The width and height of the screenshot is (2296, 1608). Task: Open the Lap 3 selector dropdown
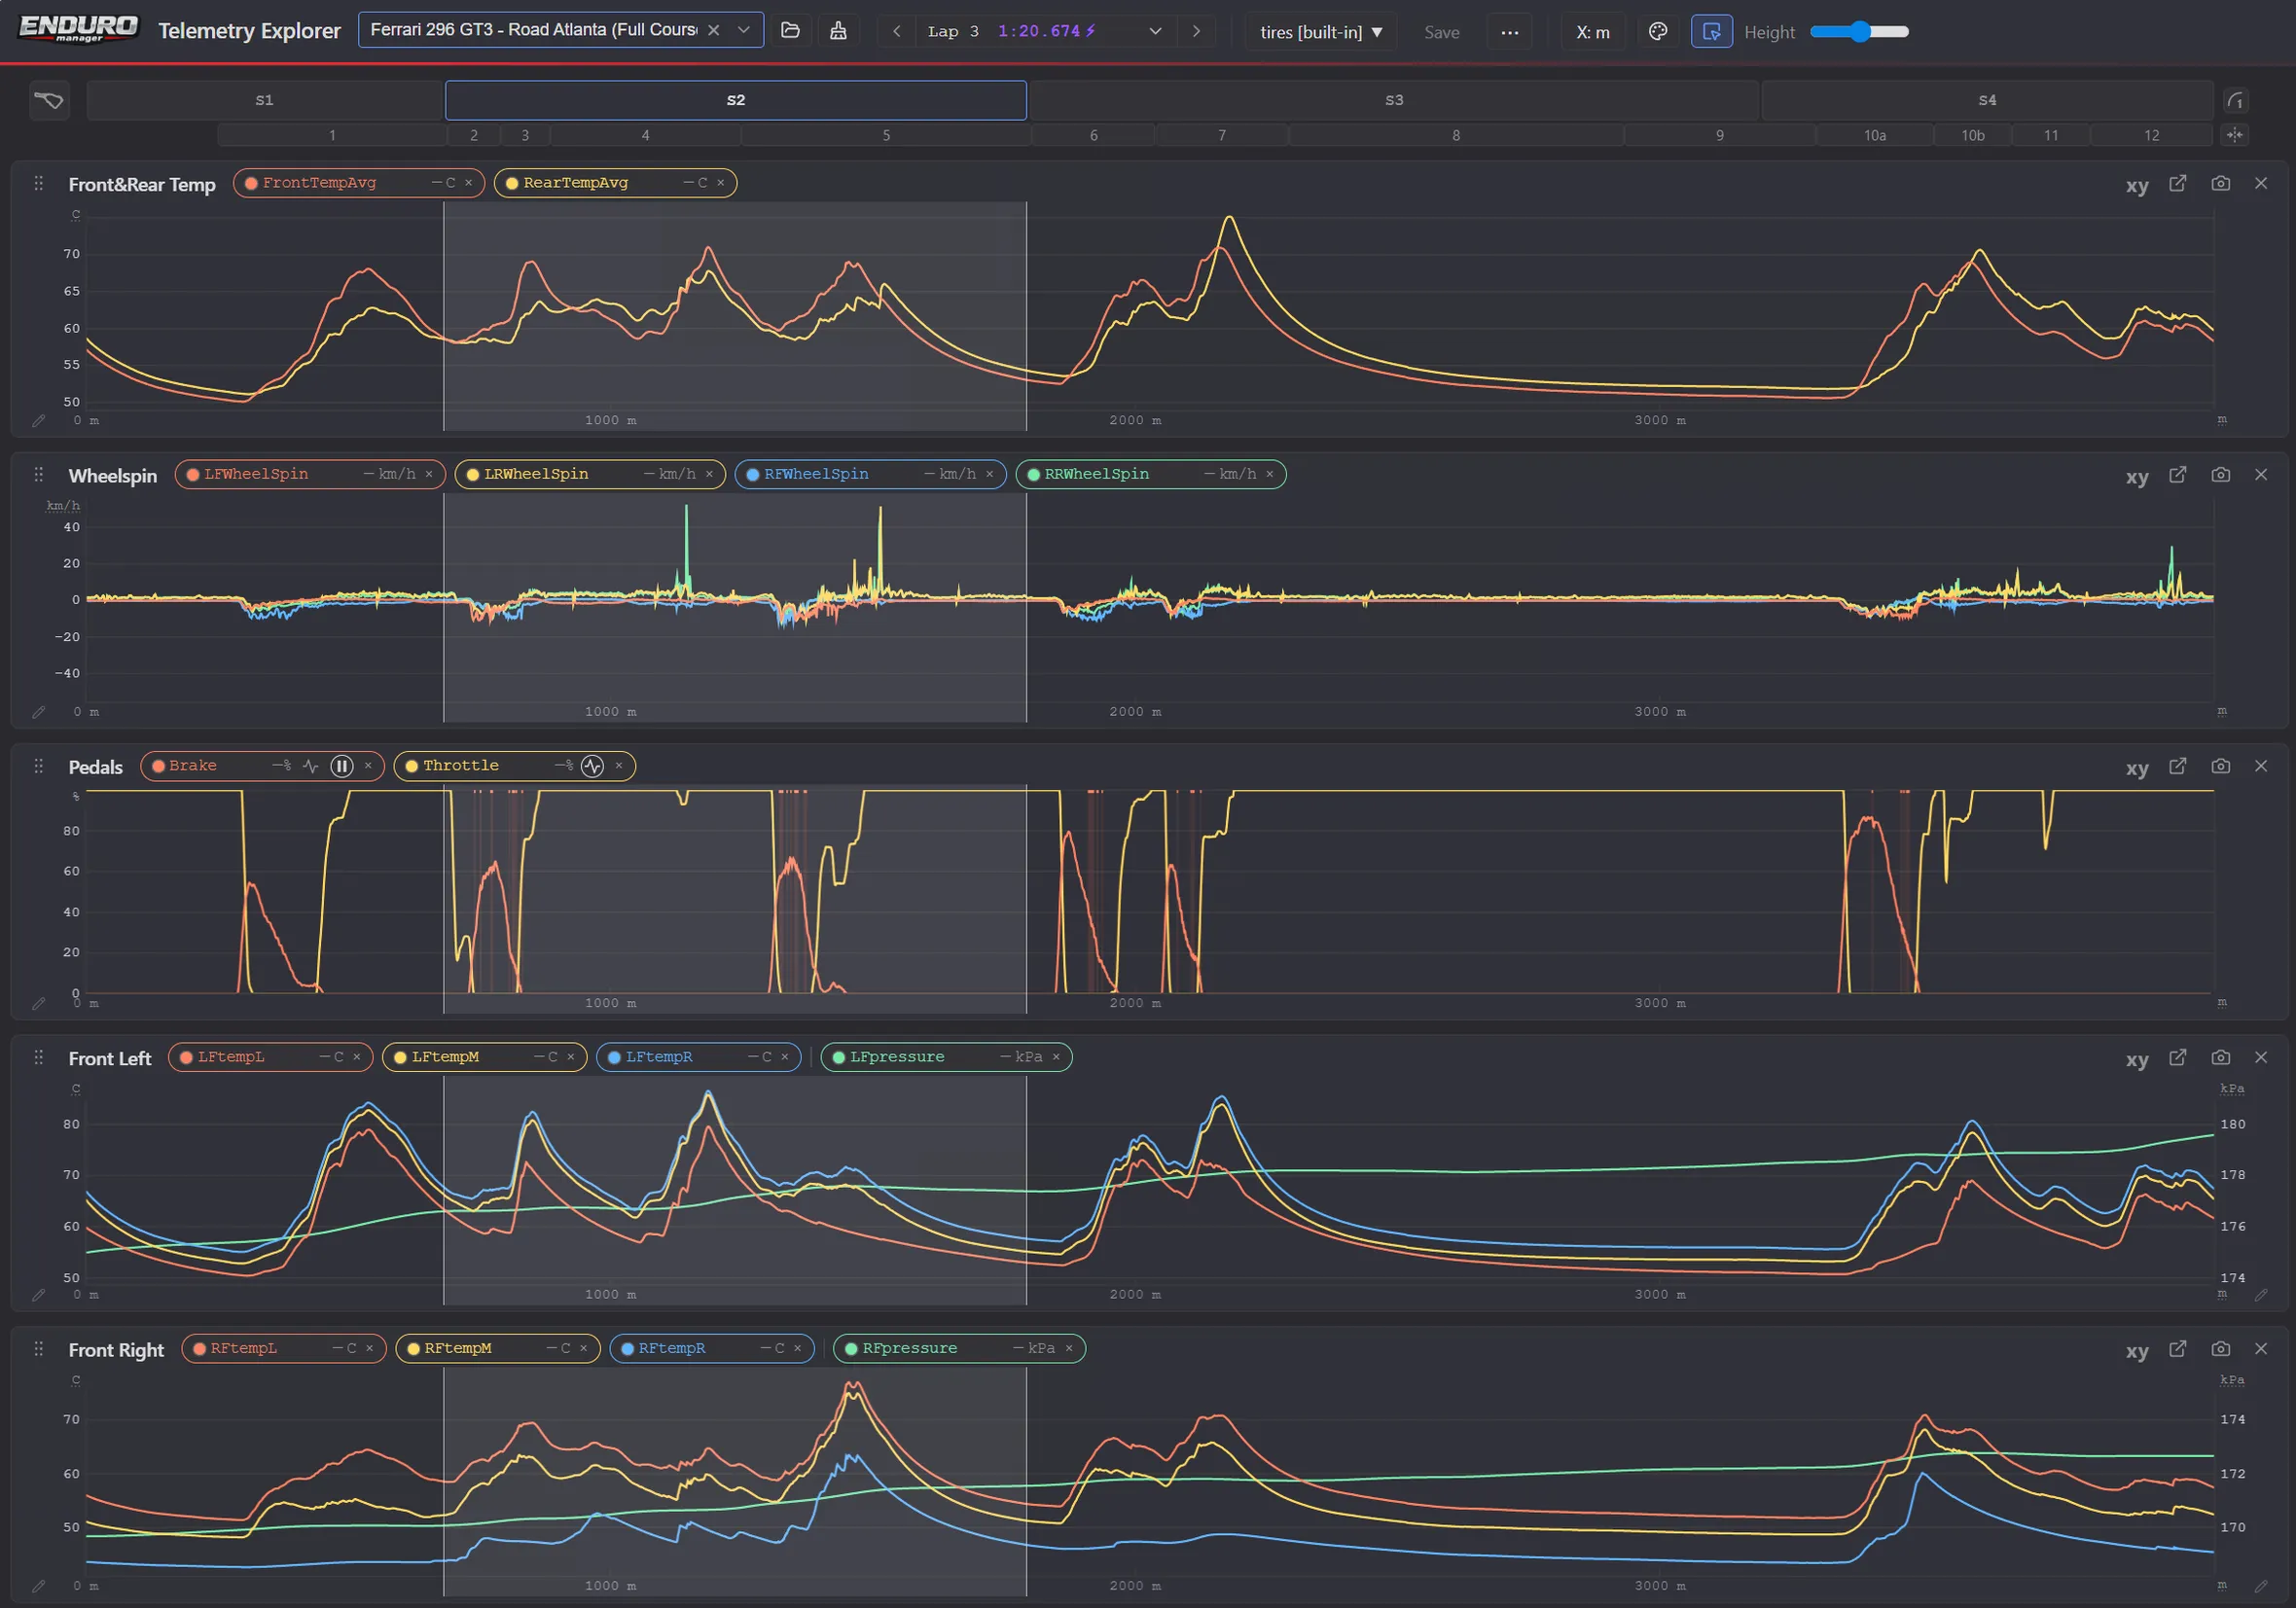1155,31
